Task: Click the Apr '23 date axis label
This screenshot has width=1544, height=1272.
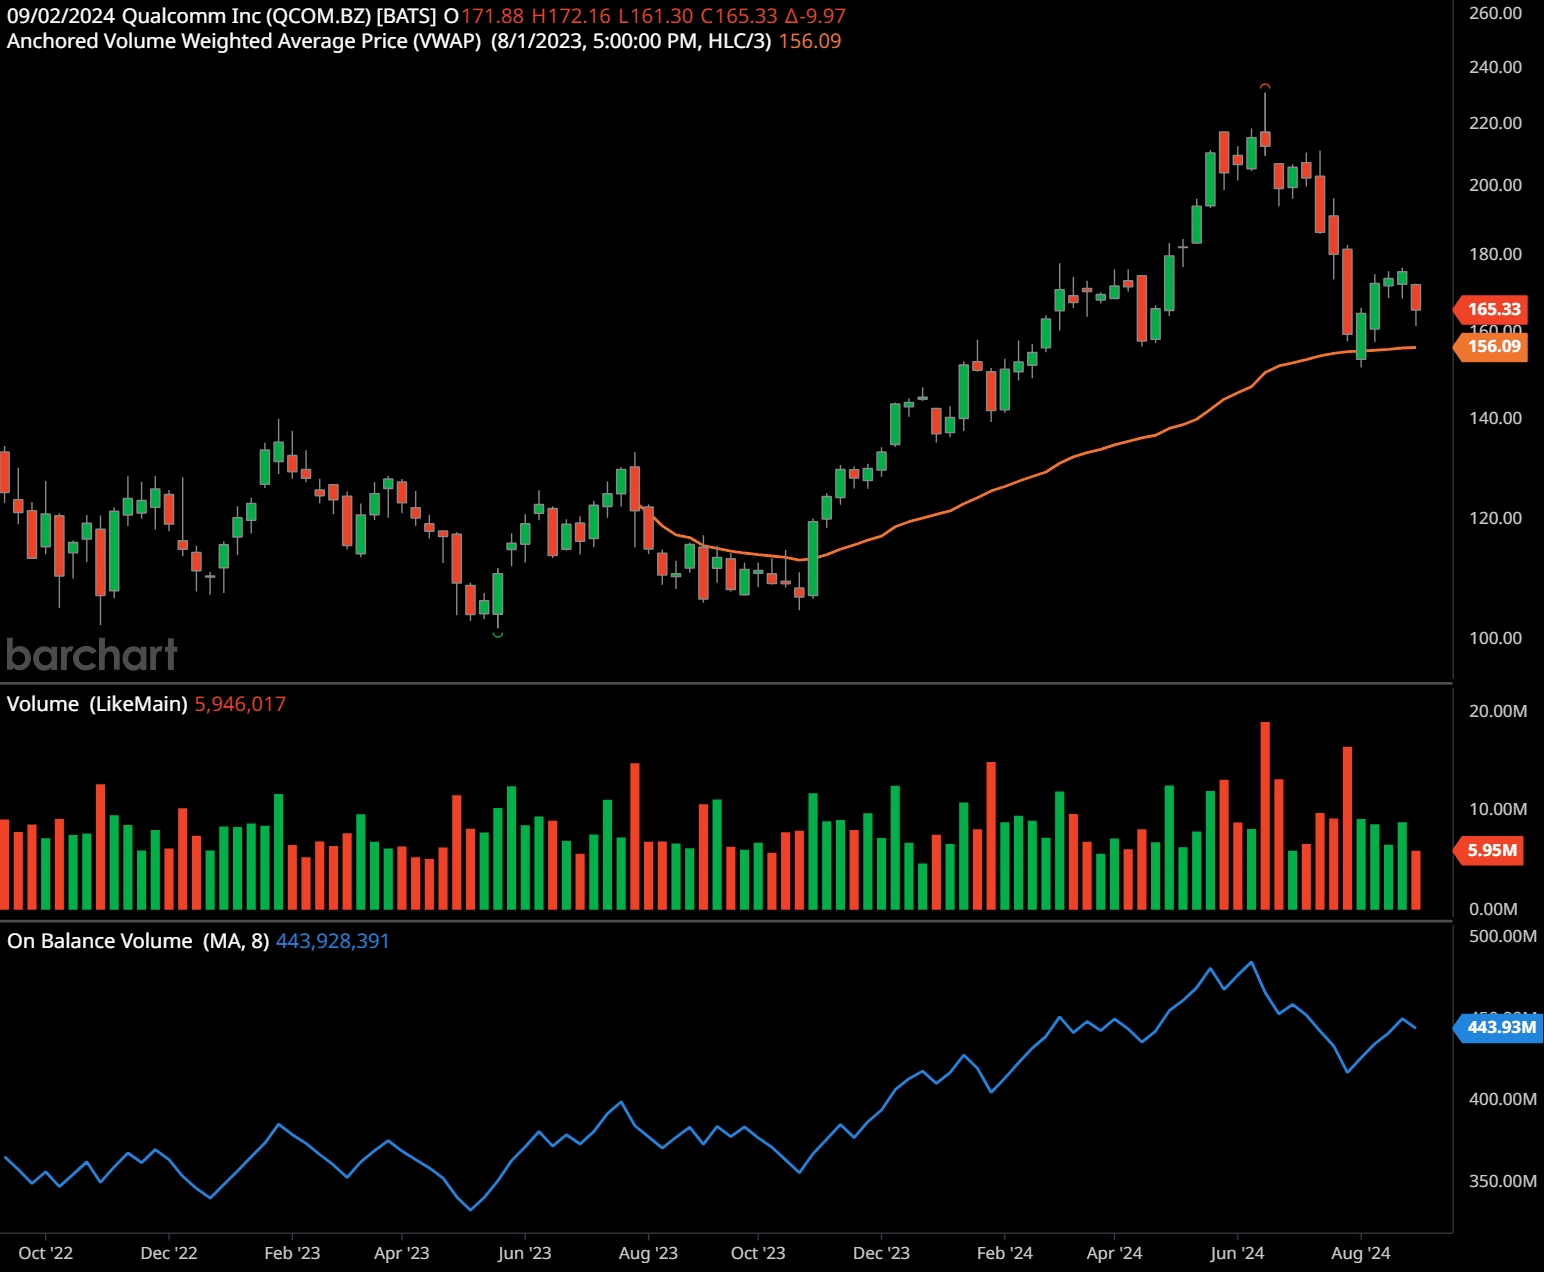Action: click(402, 1253)
